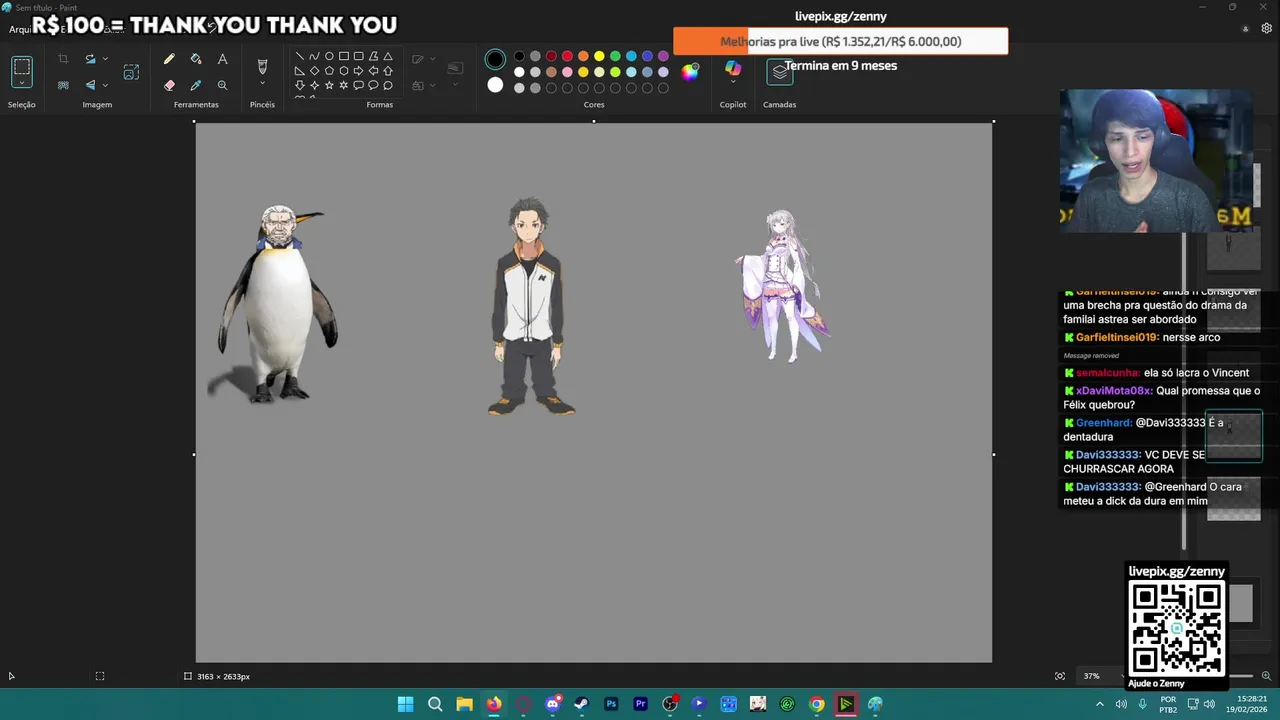Screen dimensions: 1280x720
Task: Click the Flip image icon
Action: point(90,85)
